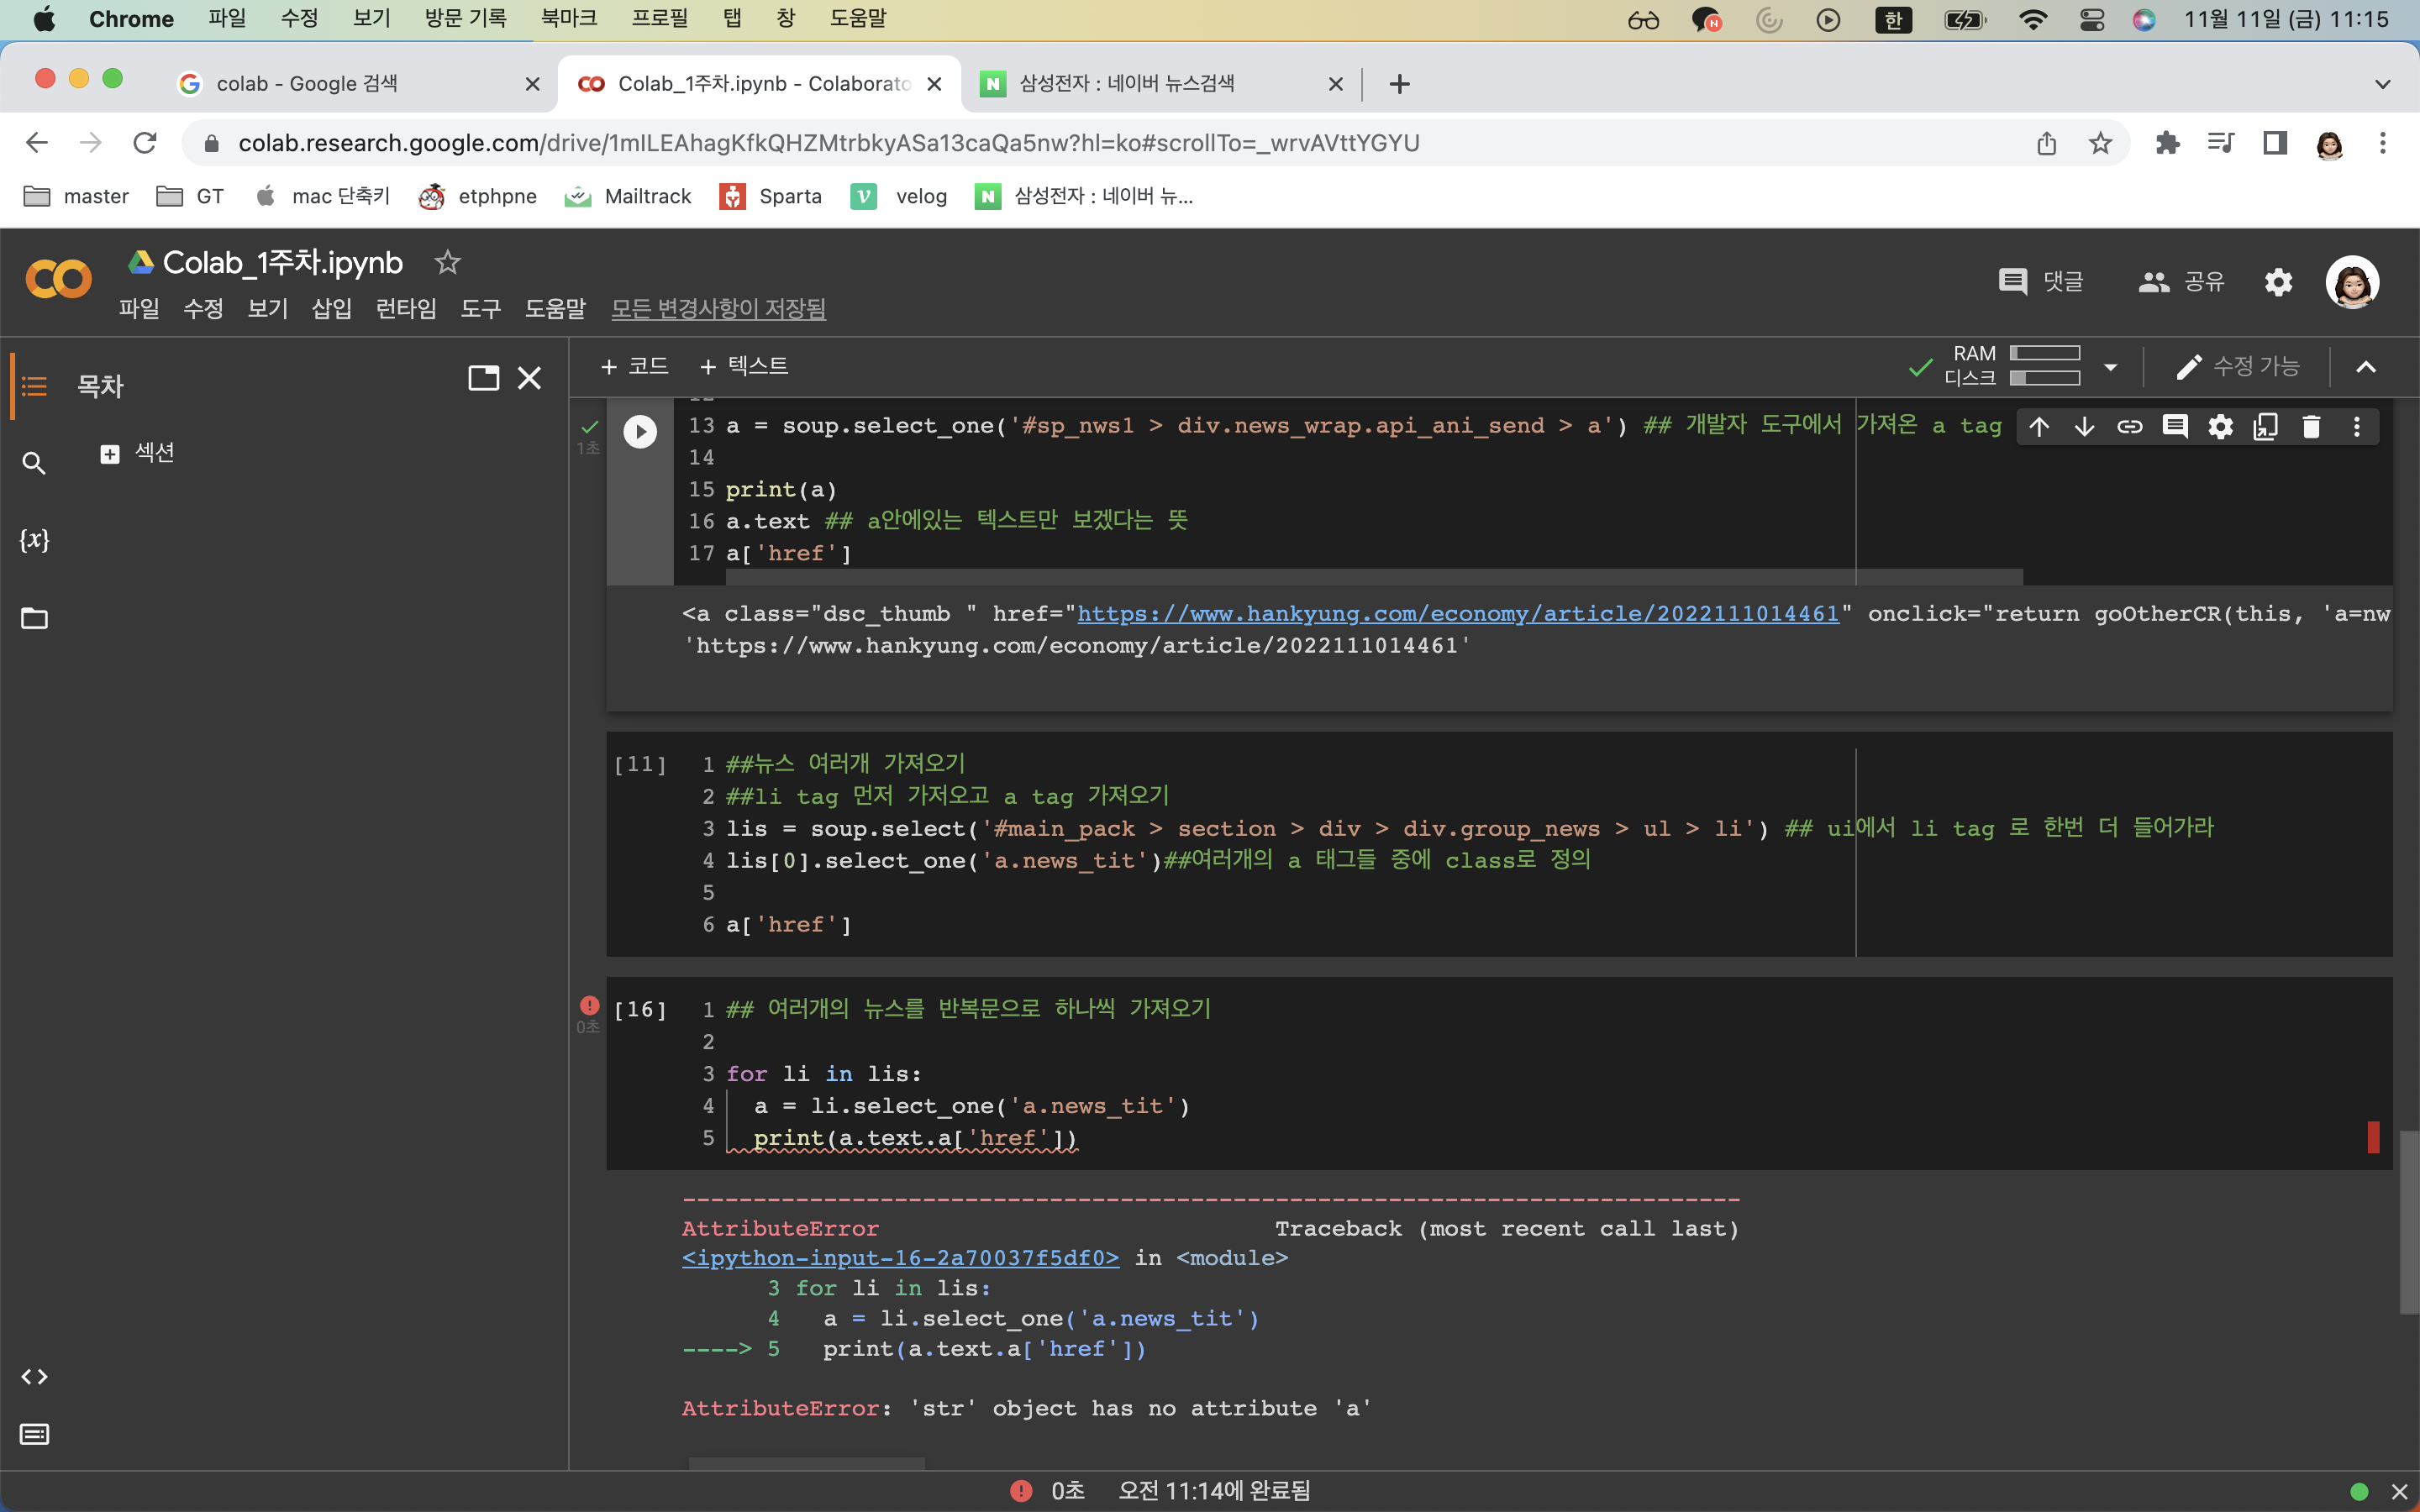This screenshot has width=2420, height=1512.
Task: Open macOS Control Center icon
Action: tap(2091, 19)
